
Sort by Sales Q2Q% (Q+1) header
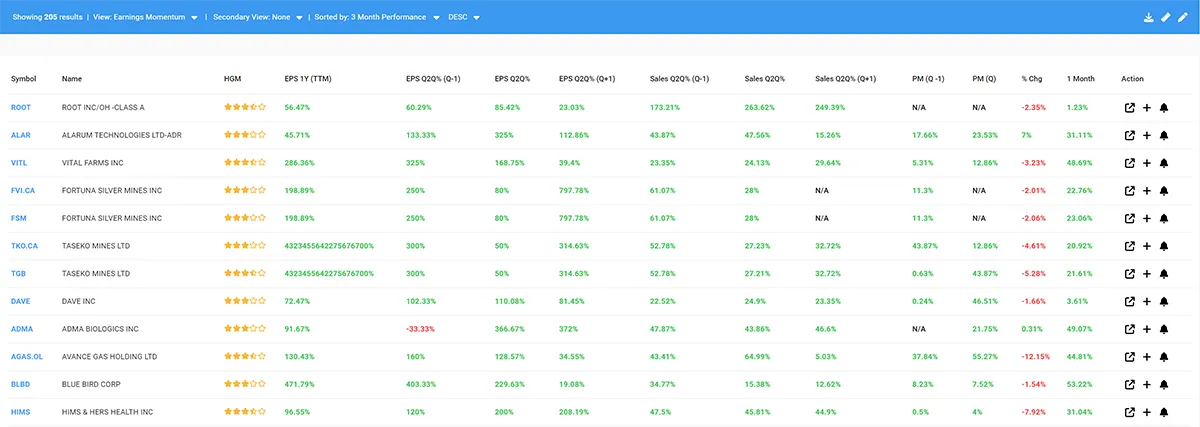pos(846,79)
